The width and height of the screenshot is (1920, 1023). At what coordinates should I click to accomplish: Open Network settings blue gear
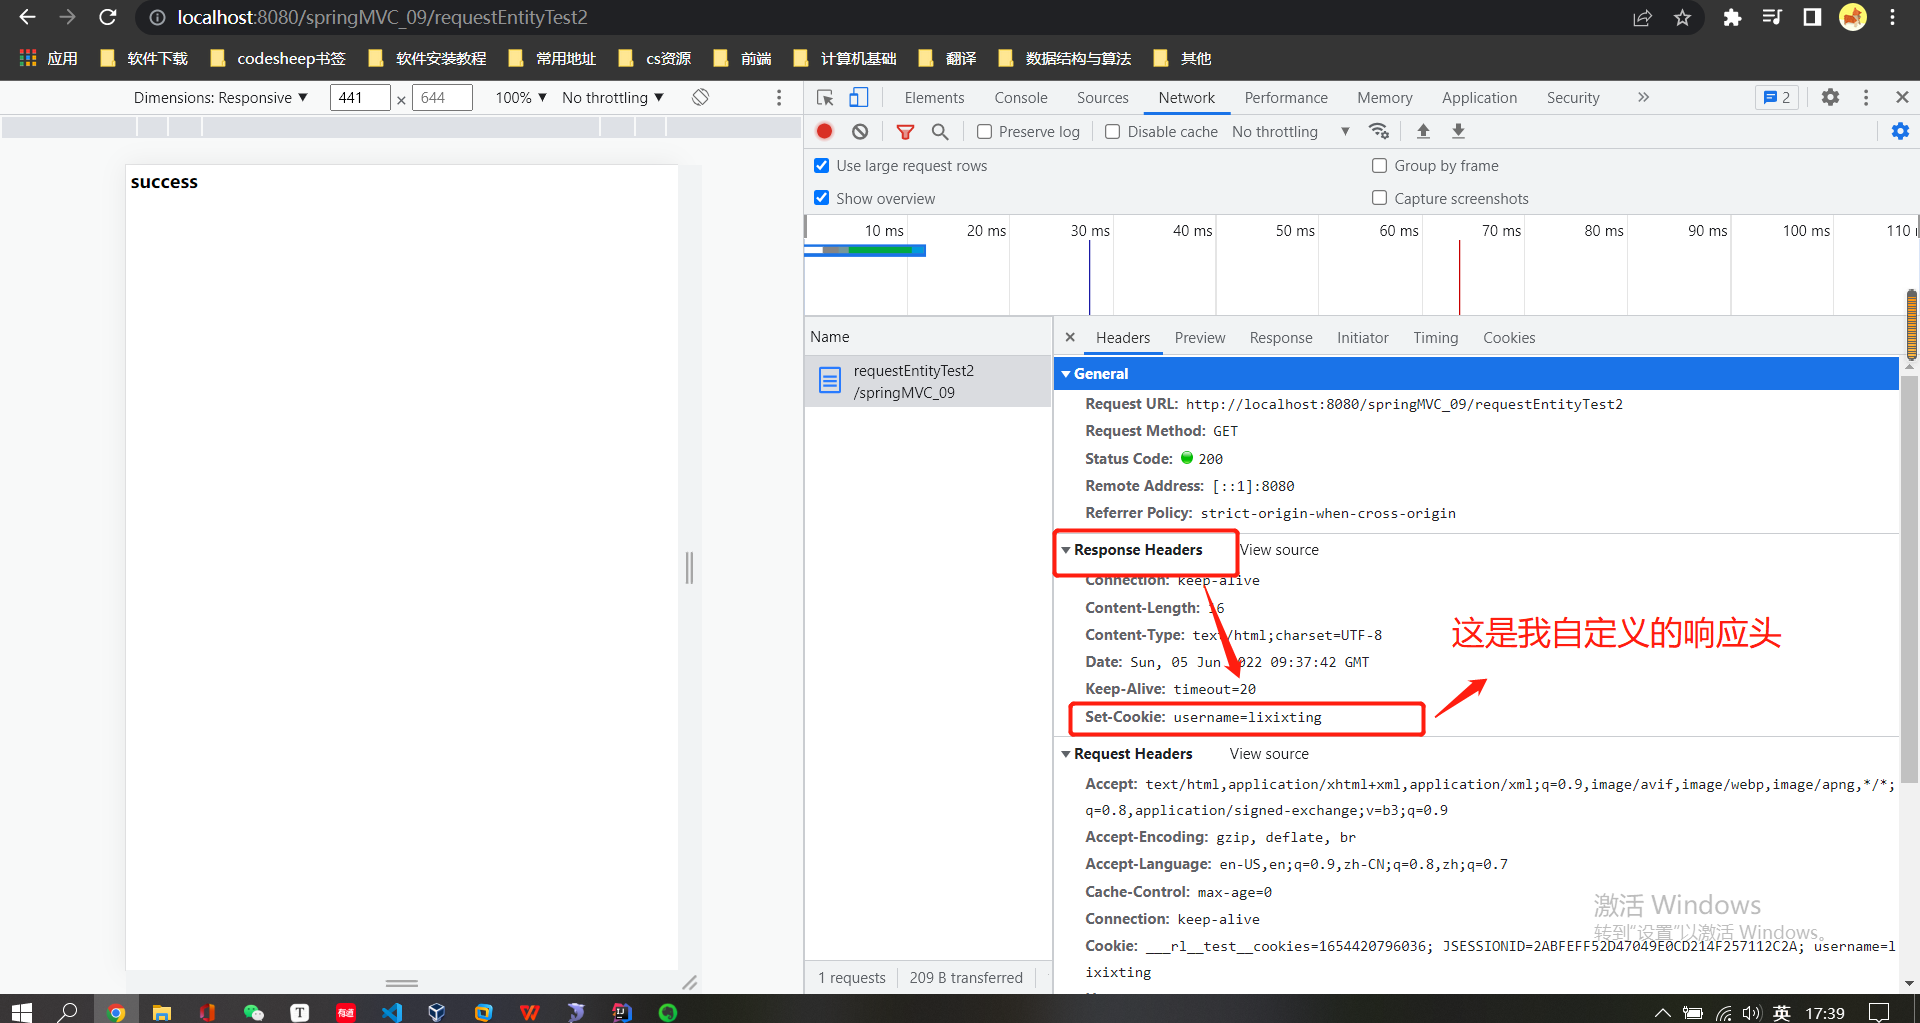(x=1900, y=131)
